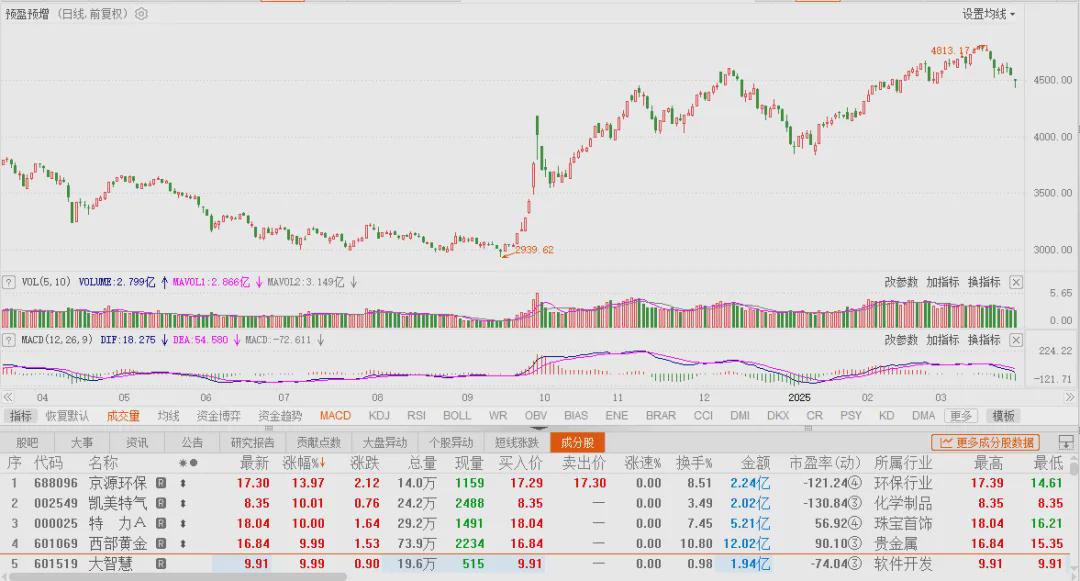Sort by the 涨幅% column header
The image size is (1080, 581).
coord(304,463)
